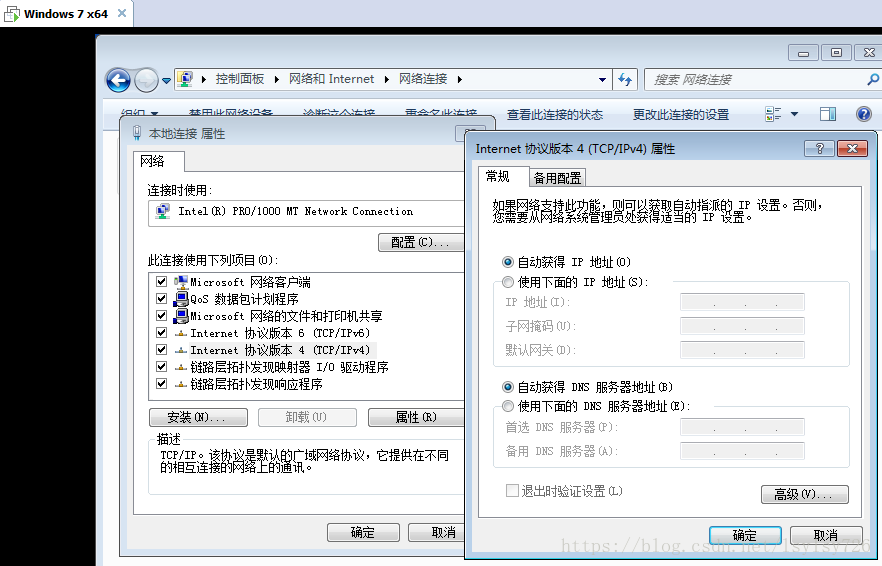Viewport: 882px width, 566px height.
Task: Uncheck Internet 协议版本 6 (TCP/IPv6) checkbox
Action: pyautogui.click(x=162, y=333)
